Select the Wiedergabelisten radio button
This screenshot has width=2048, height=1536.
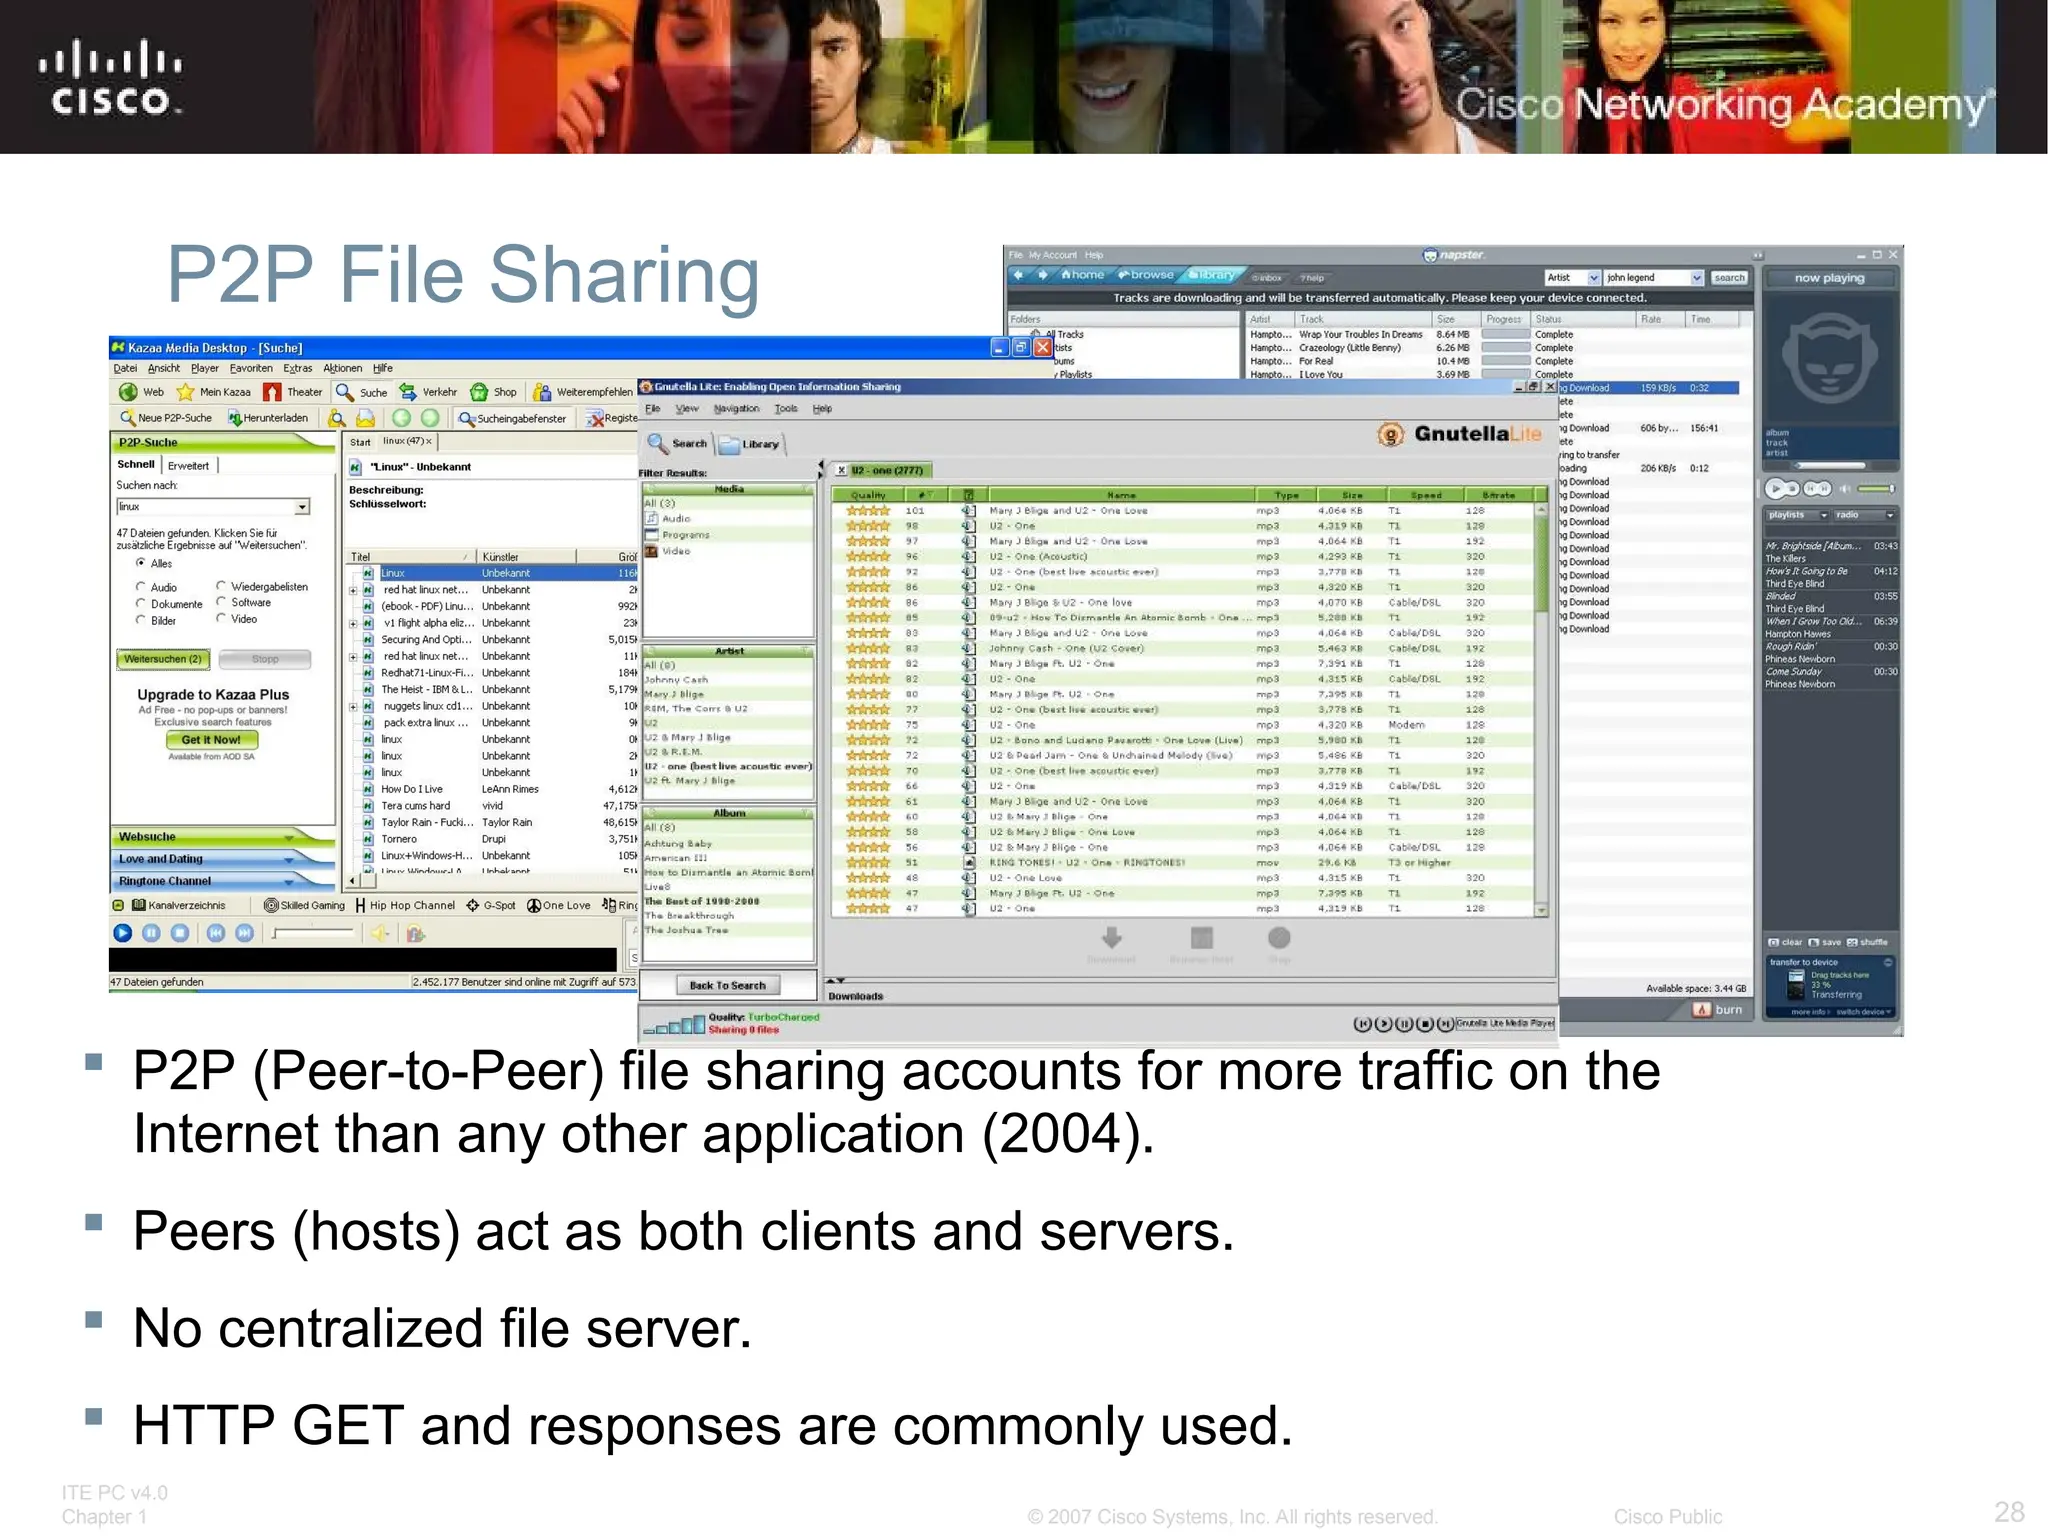pos(221,586)
